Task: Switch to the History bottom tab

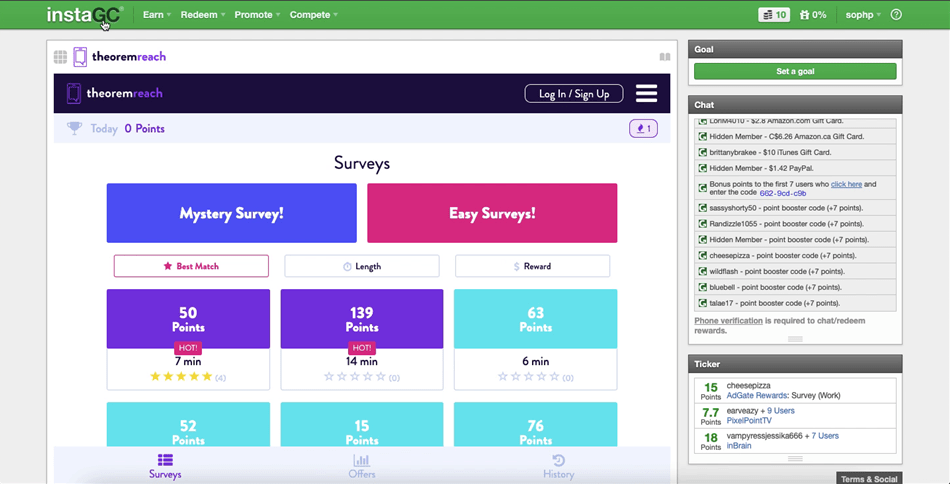Action: pos(559,466)
